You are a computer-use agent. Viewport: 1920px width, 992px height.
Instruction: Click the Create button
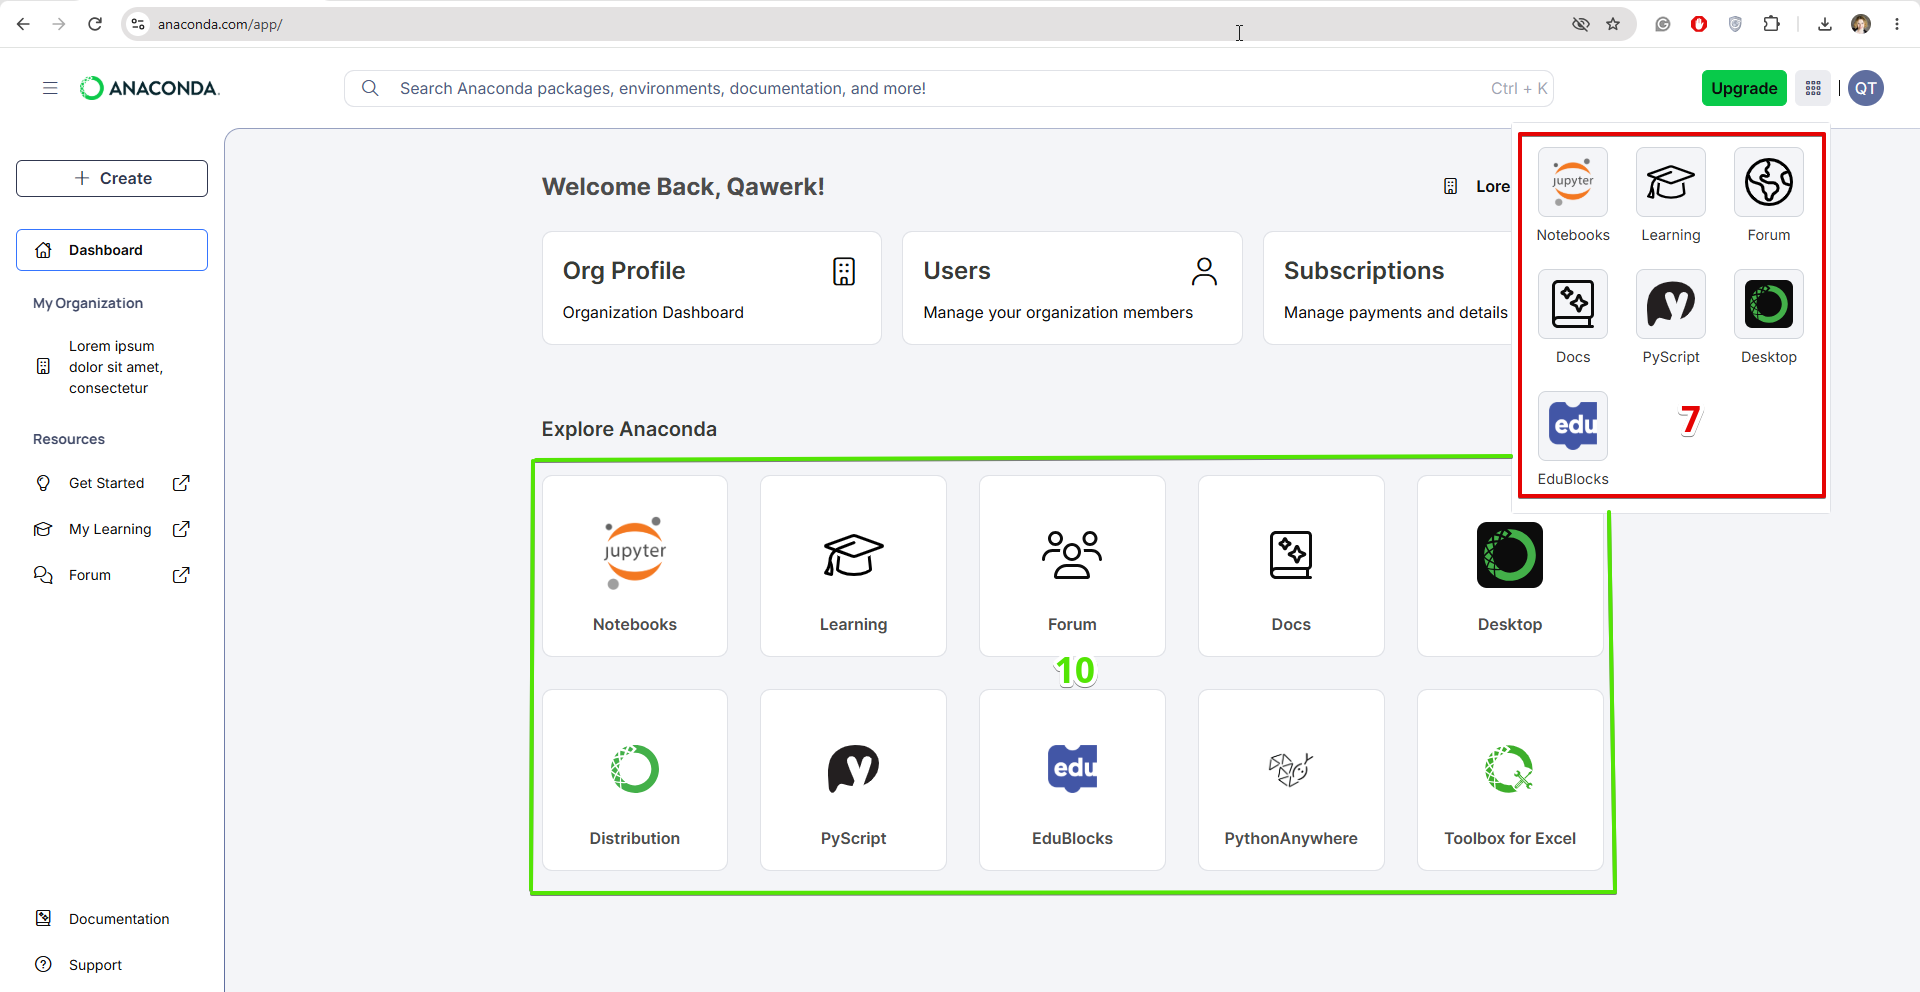(112, 178)
